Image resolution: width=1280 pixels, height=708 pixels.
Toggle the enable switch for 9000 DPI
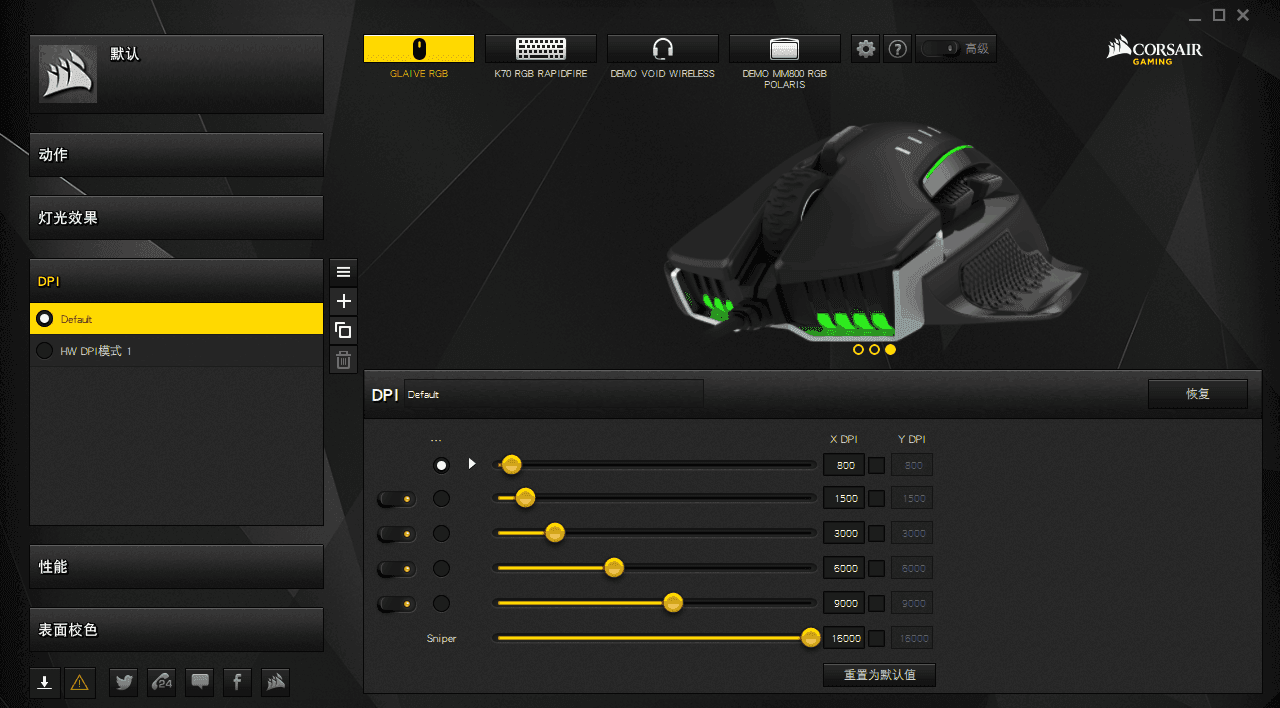[397, 603]
